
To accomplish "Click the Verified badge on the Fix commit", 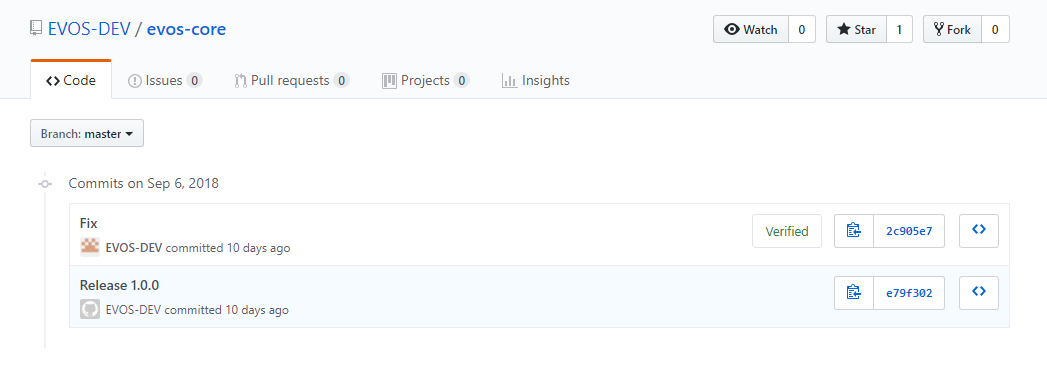I will (787, 232).
